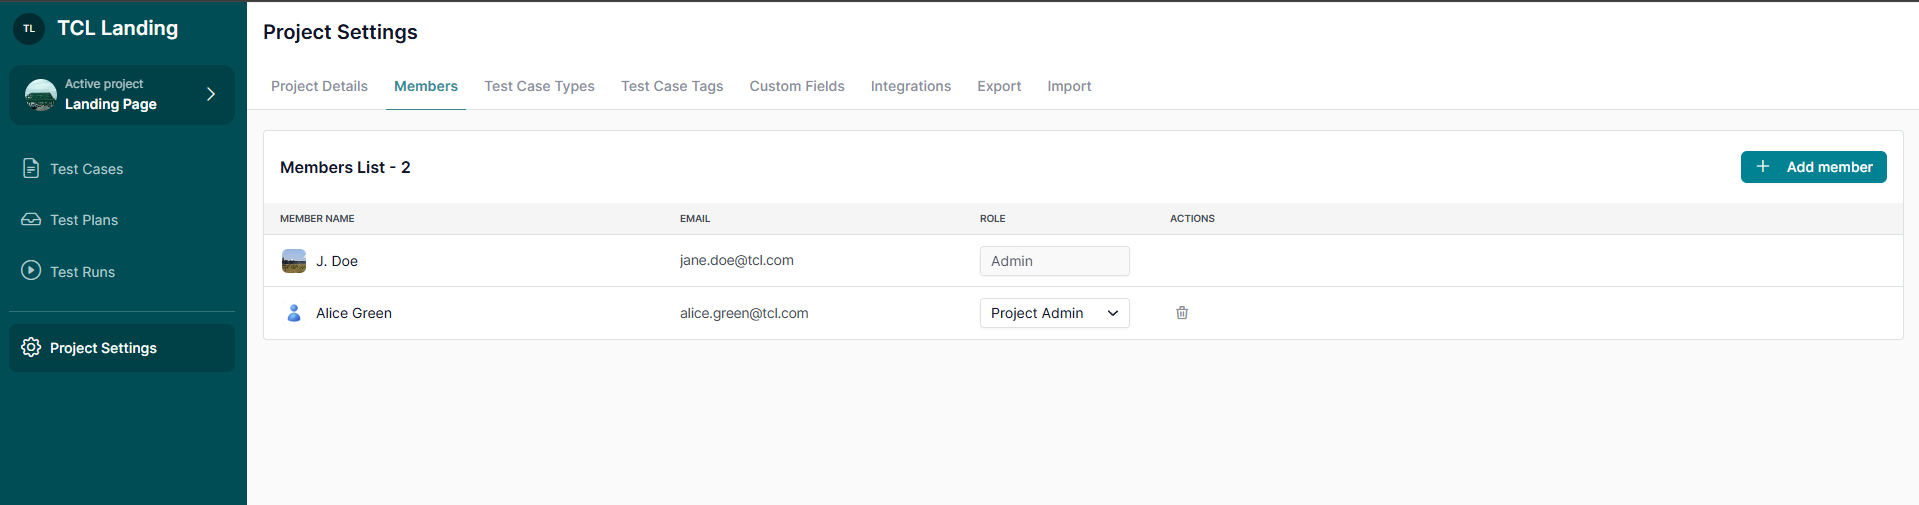1919x505 pixels.
Task: Click the Add member button
Action: click(x=1813, y=167)
